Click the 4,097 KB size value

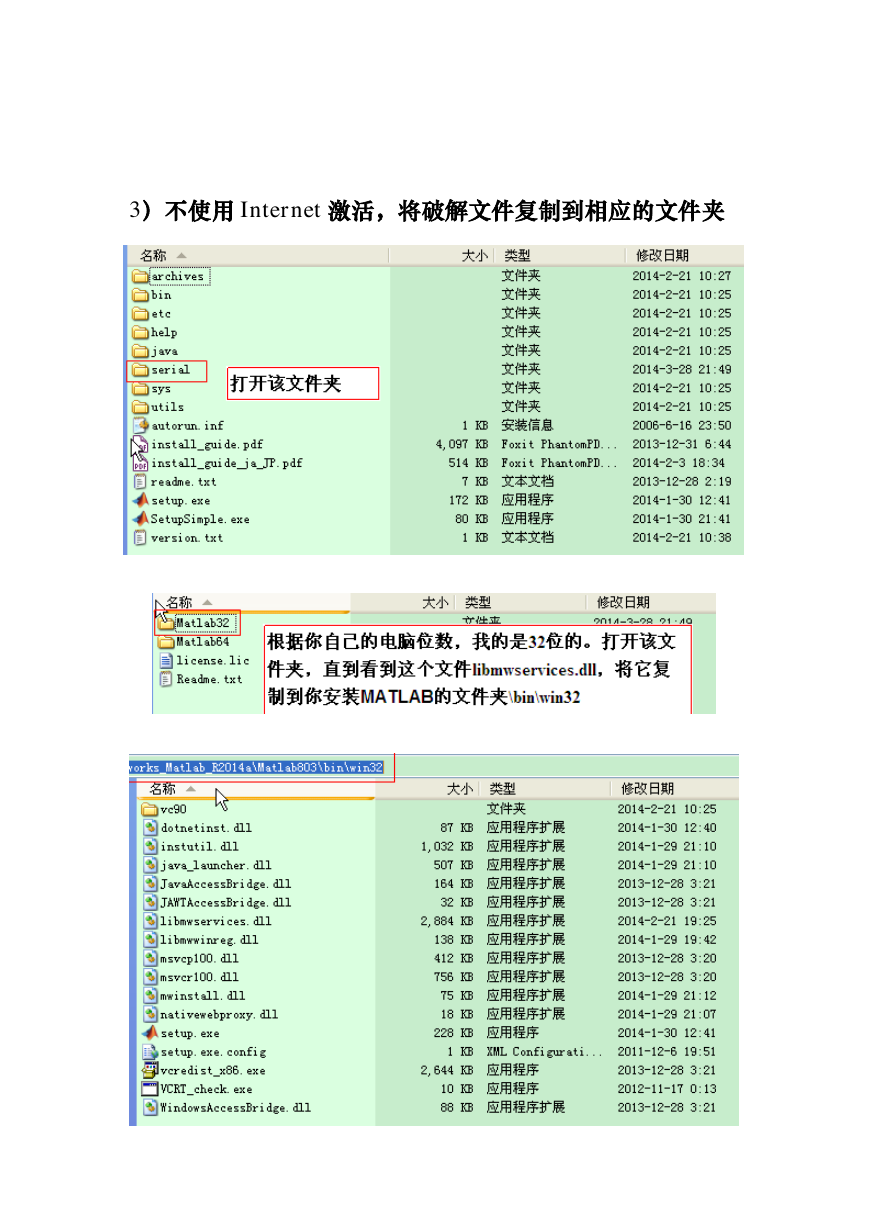pyautogui.click(x=462, y=444)
